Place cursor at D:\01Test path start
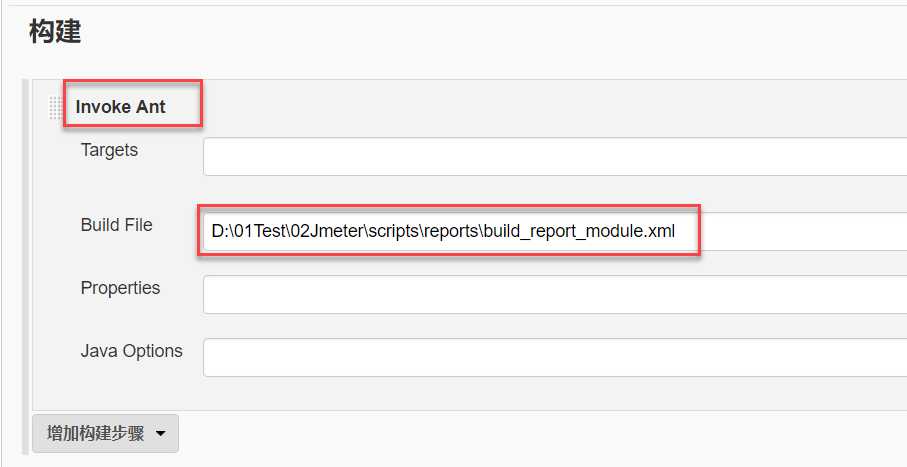The image size is (907, 467). point(213,232)
